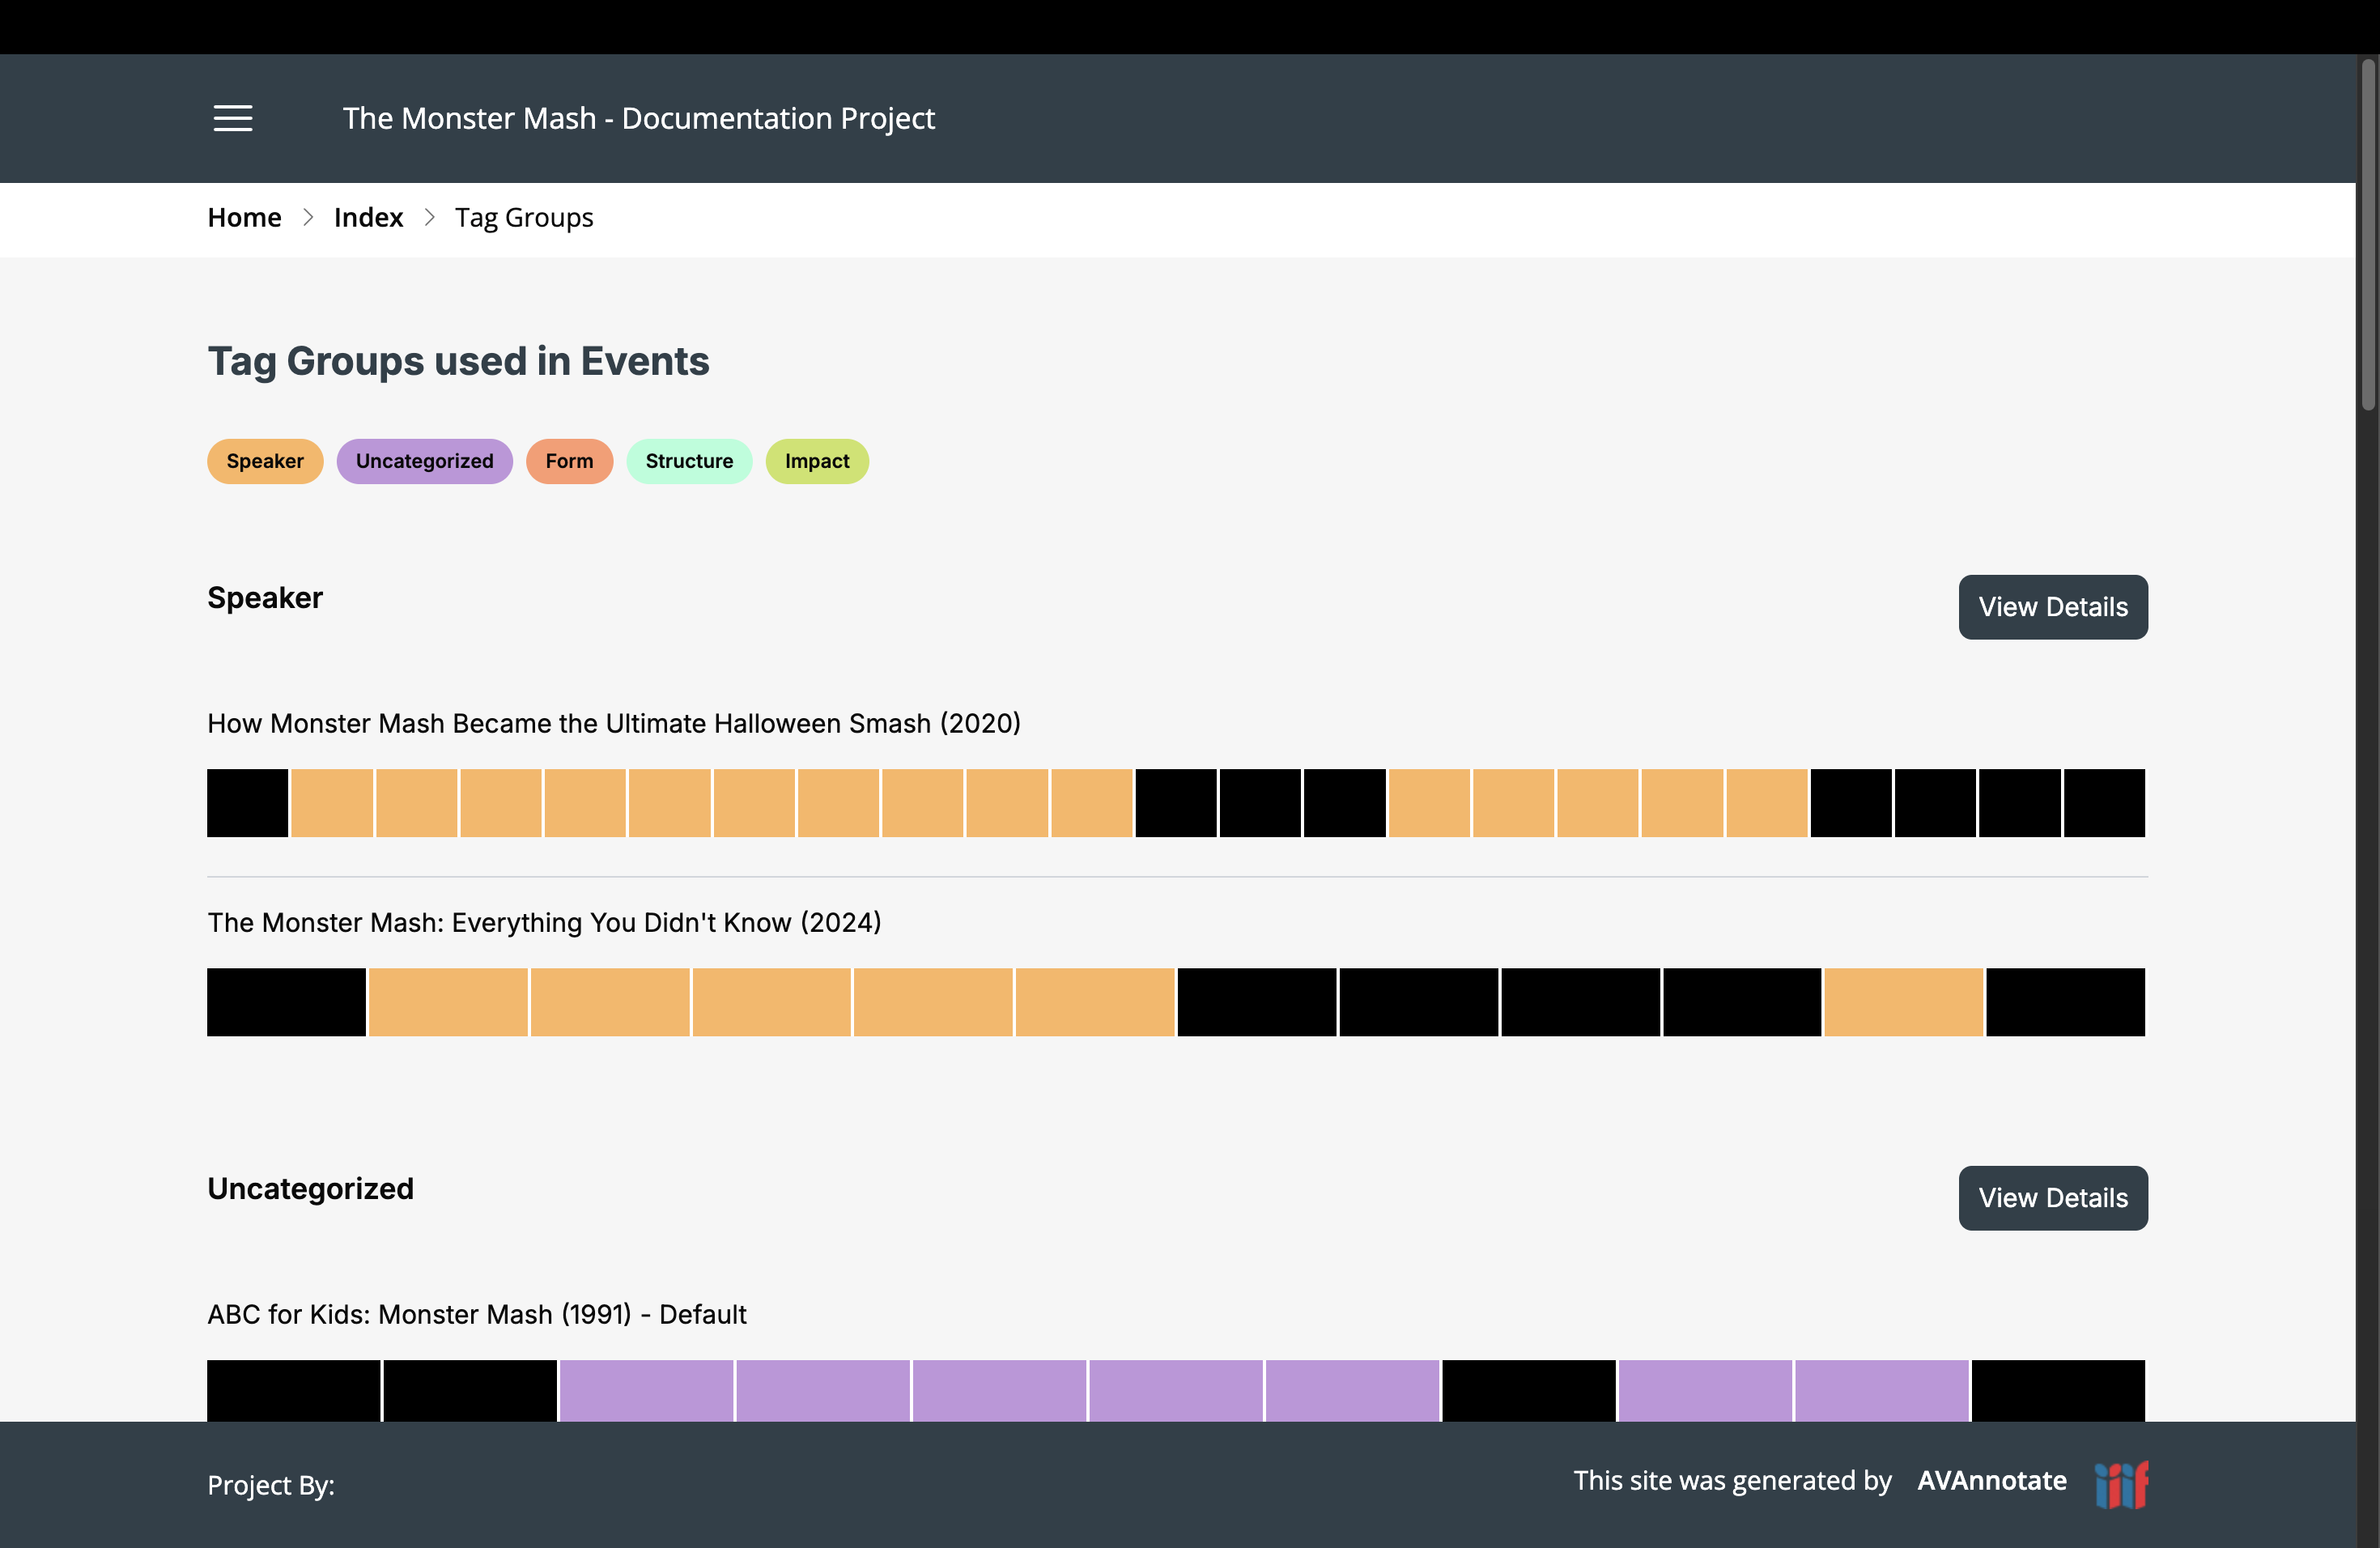Open the hamburger navigation menu
This screenshot has height=1548, width=2380.
(x=233, y=118)
